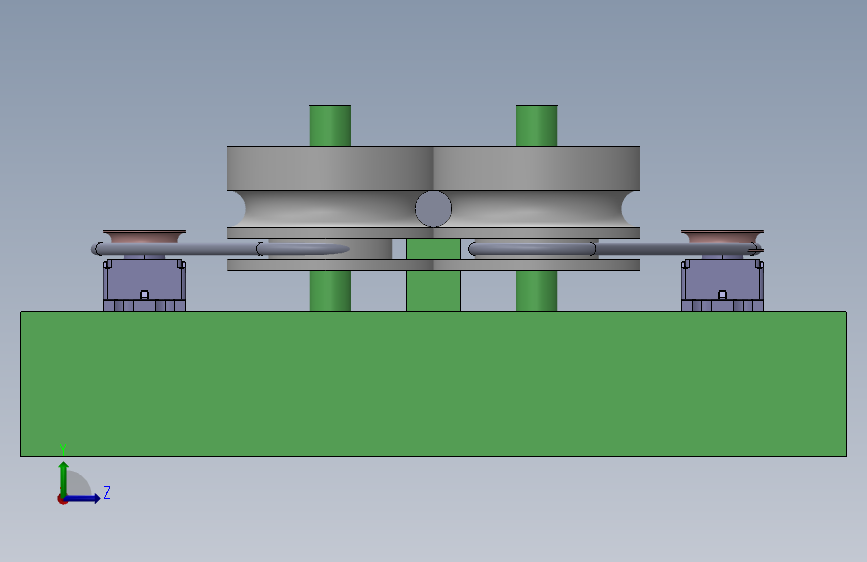Select the left green vertical shaft top

[330, 126]
